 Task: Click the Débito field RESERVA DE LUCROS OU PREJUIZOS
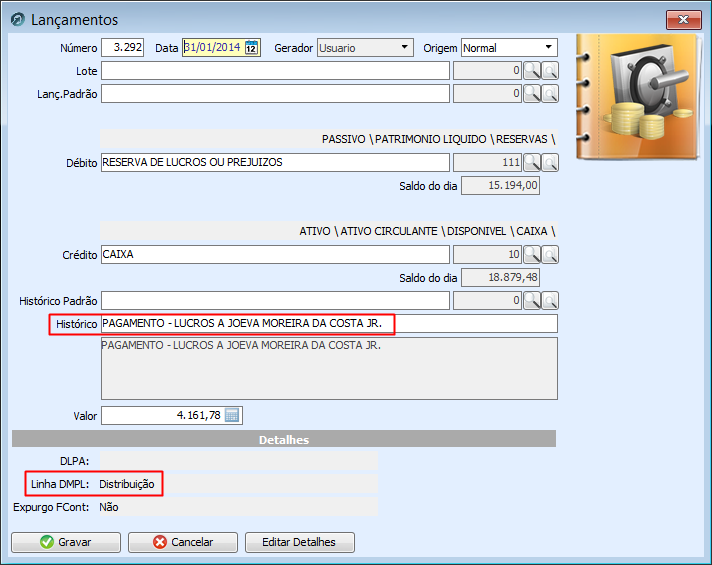(275, 163)
